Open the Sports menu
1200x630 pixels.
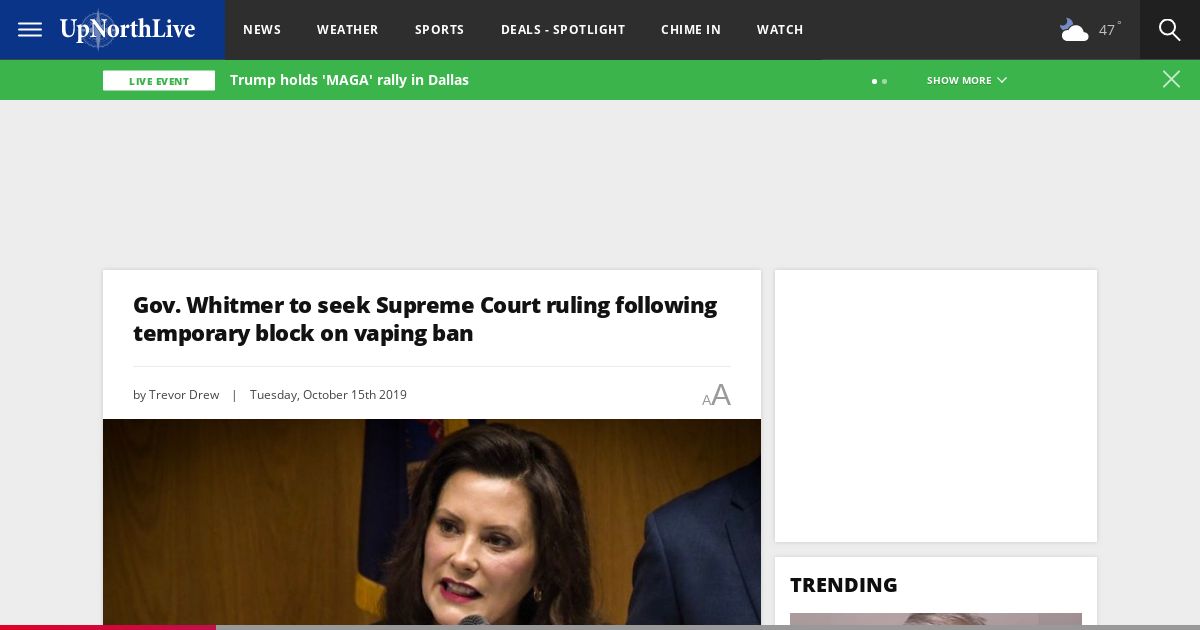[x=440, y=30]
